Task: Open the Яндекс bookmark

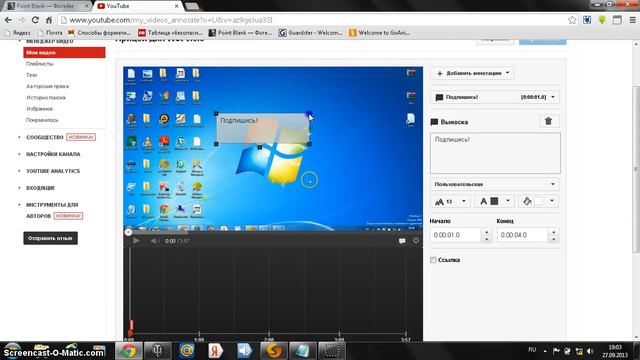Action: point(18,33)
